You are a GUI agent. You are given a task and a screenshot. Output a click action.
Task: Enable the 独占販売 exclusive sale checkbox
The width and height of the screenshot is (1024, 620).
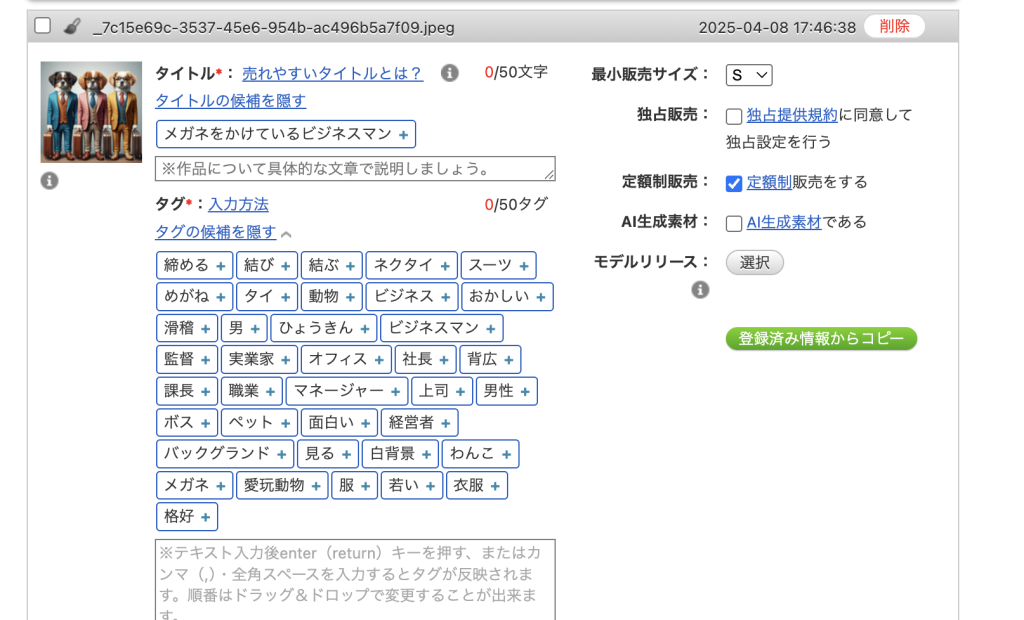(x=734, y=116)
